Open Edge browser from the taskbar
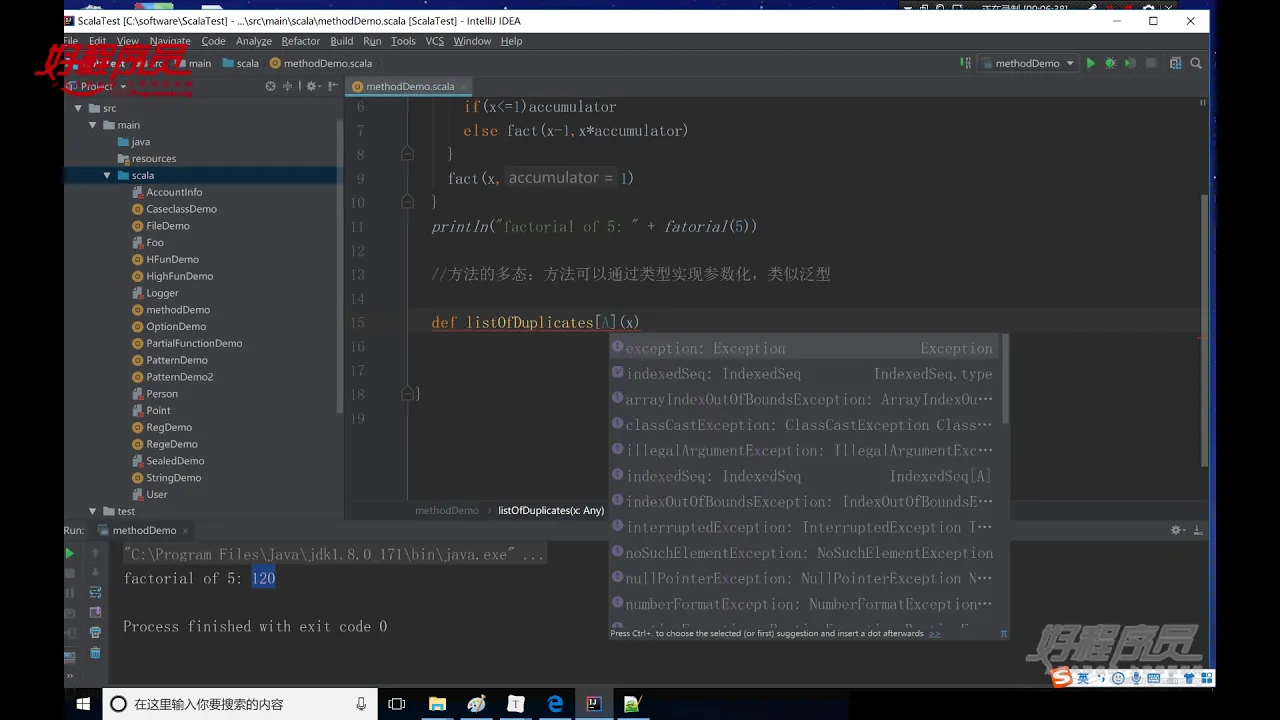 [555, 704]
